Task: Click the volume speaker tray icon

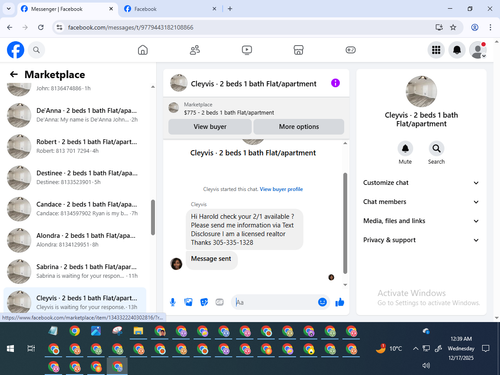Action: pos(426,365)
